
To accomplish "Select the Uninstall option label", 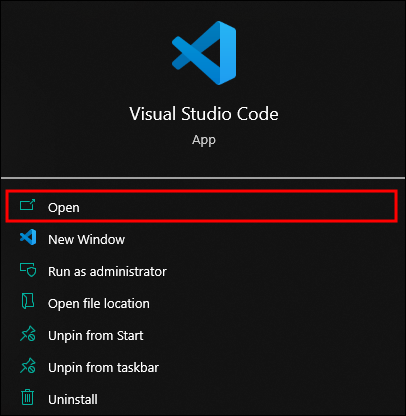I will point(73,399).
